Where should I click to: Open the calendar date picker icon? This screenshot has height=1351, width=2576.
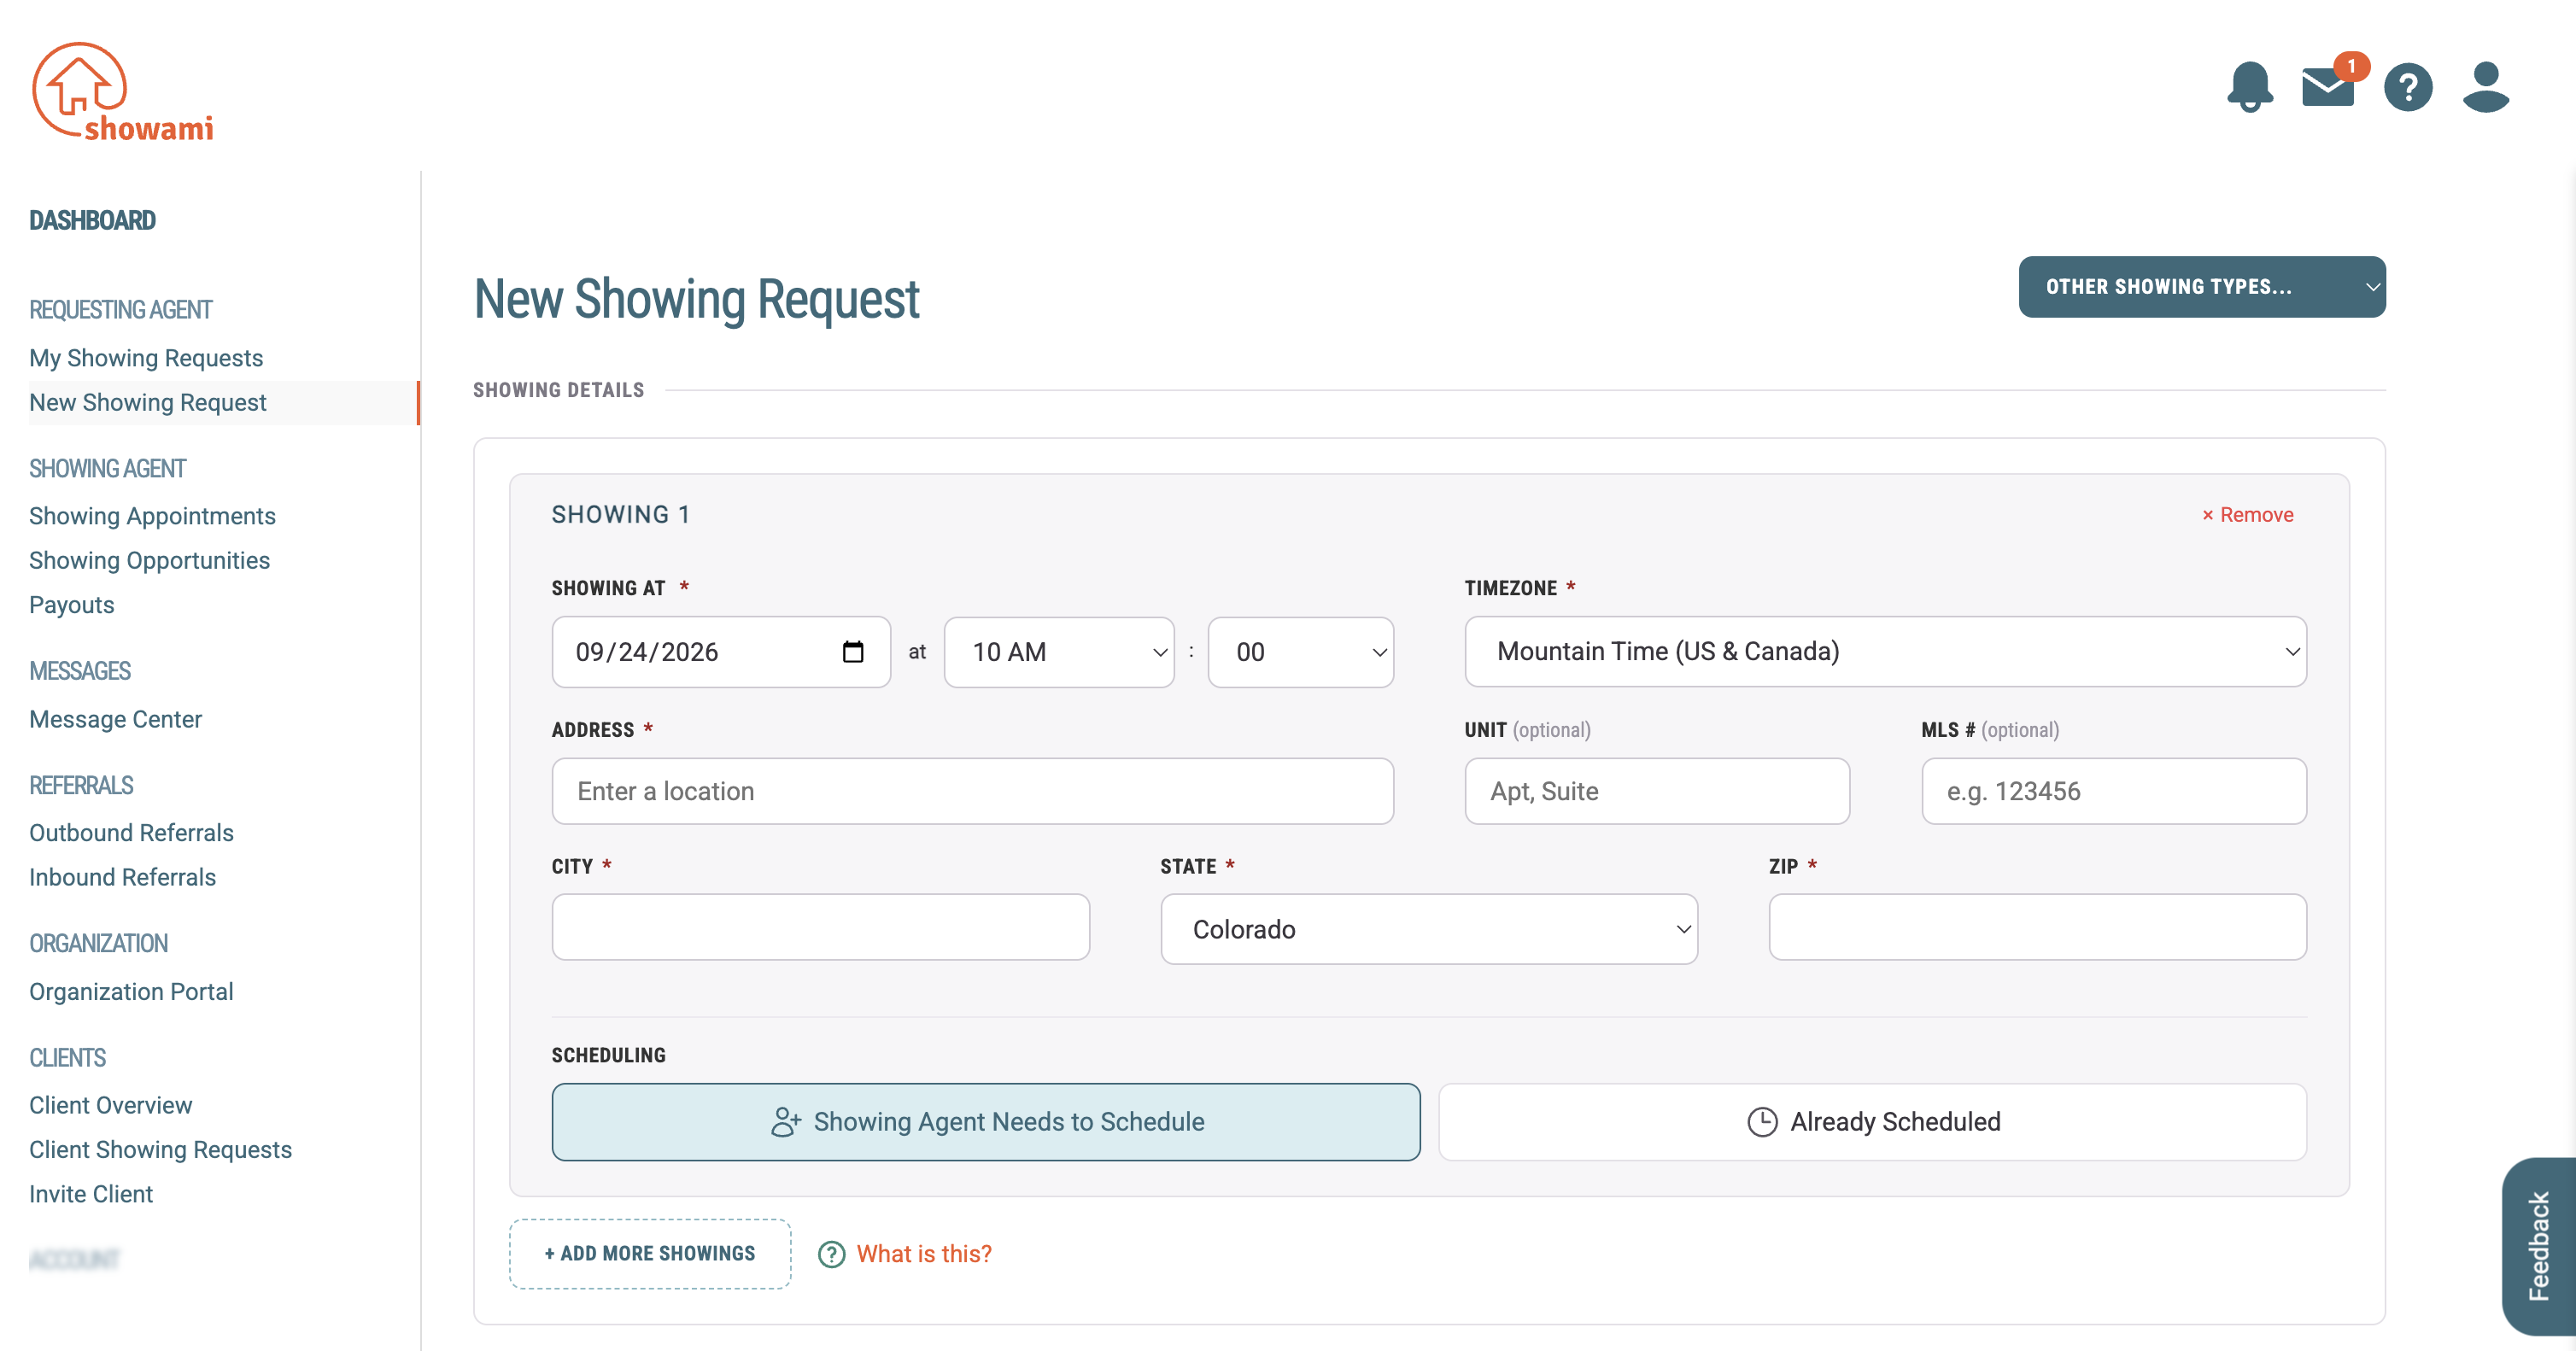[x=853, y=652]
